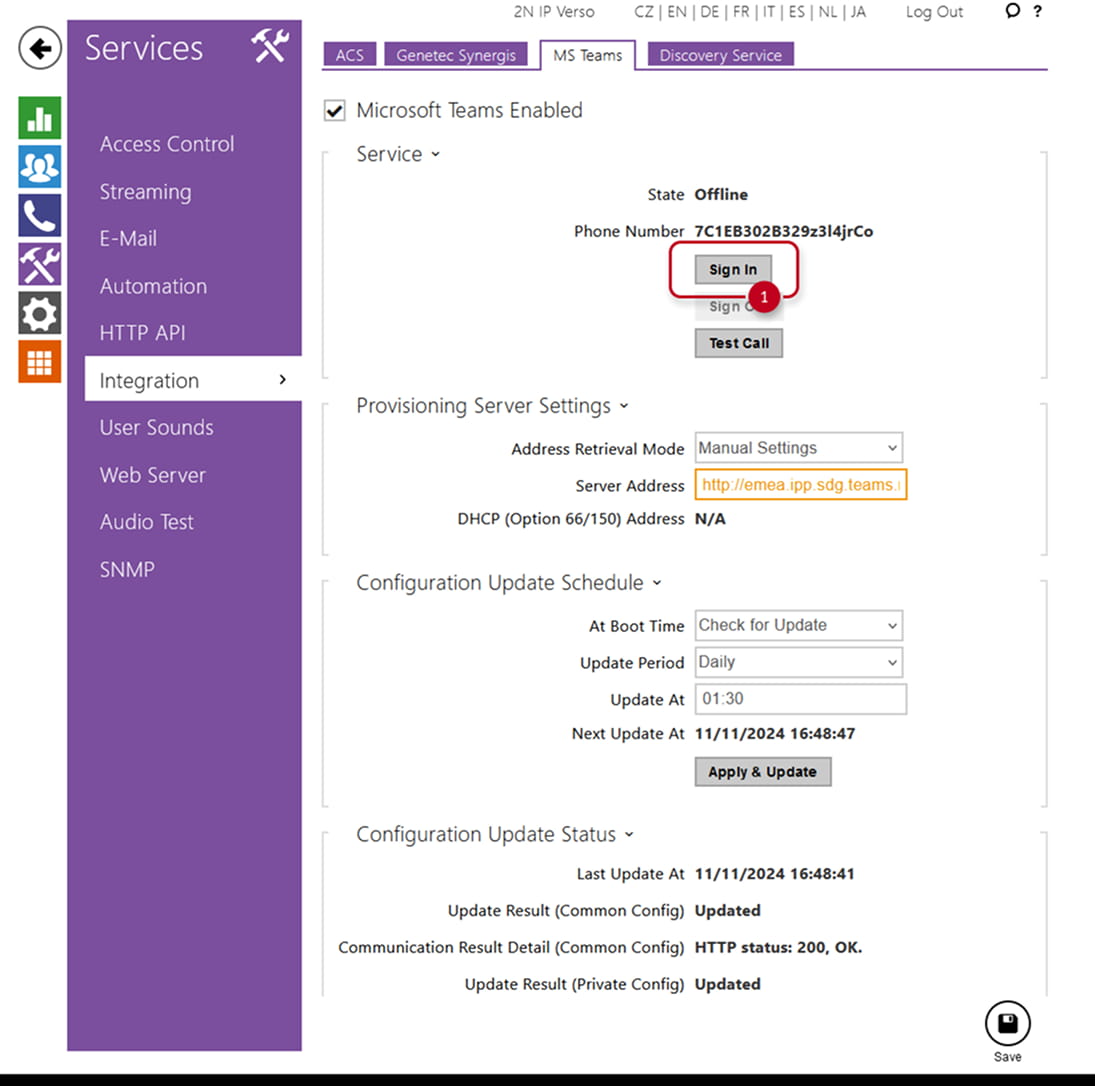
Task: Open Web Server menu item
Action: pos(152,475)
